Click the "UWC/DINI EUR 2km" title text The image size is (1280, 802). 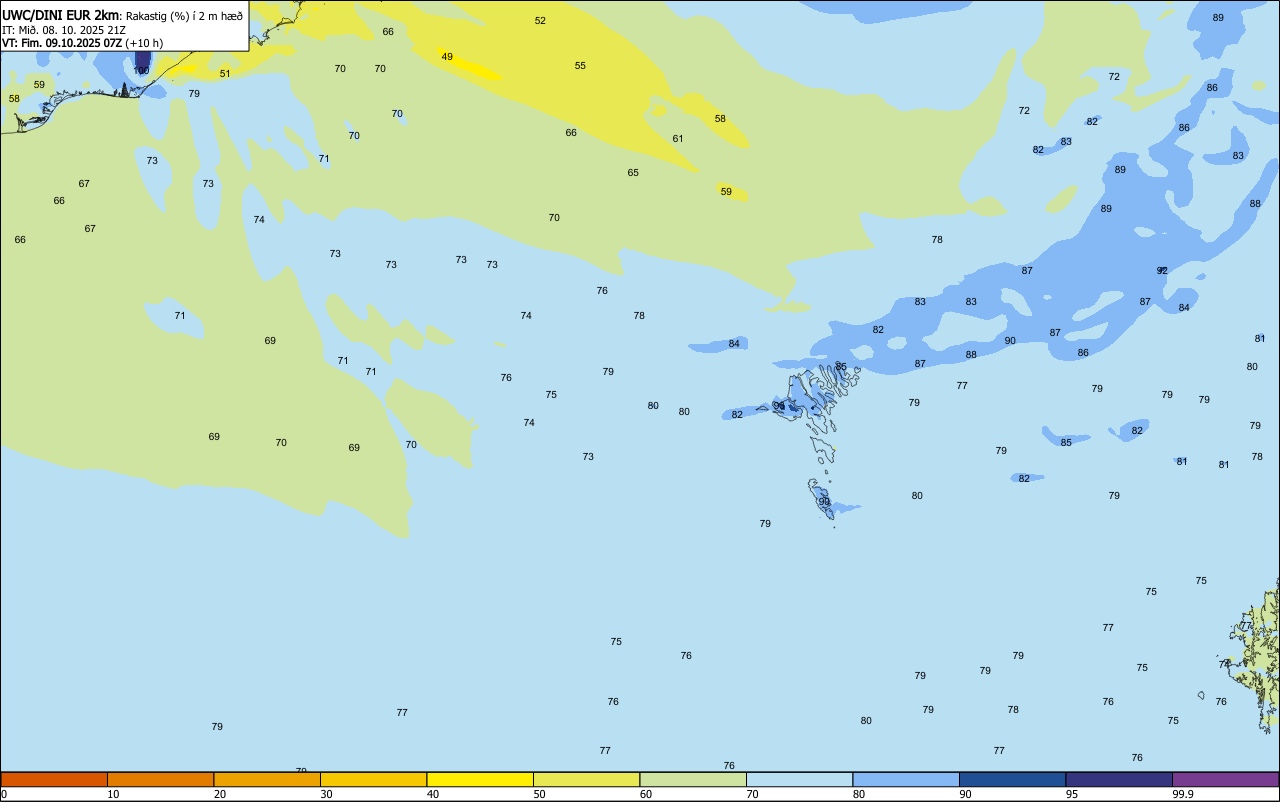tap(61, 15)
